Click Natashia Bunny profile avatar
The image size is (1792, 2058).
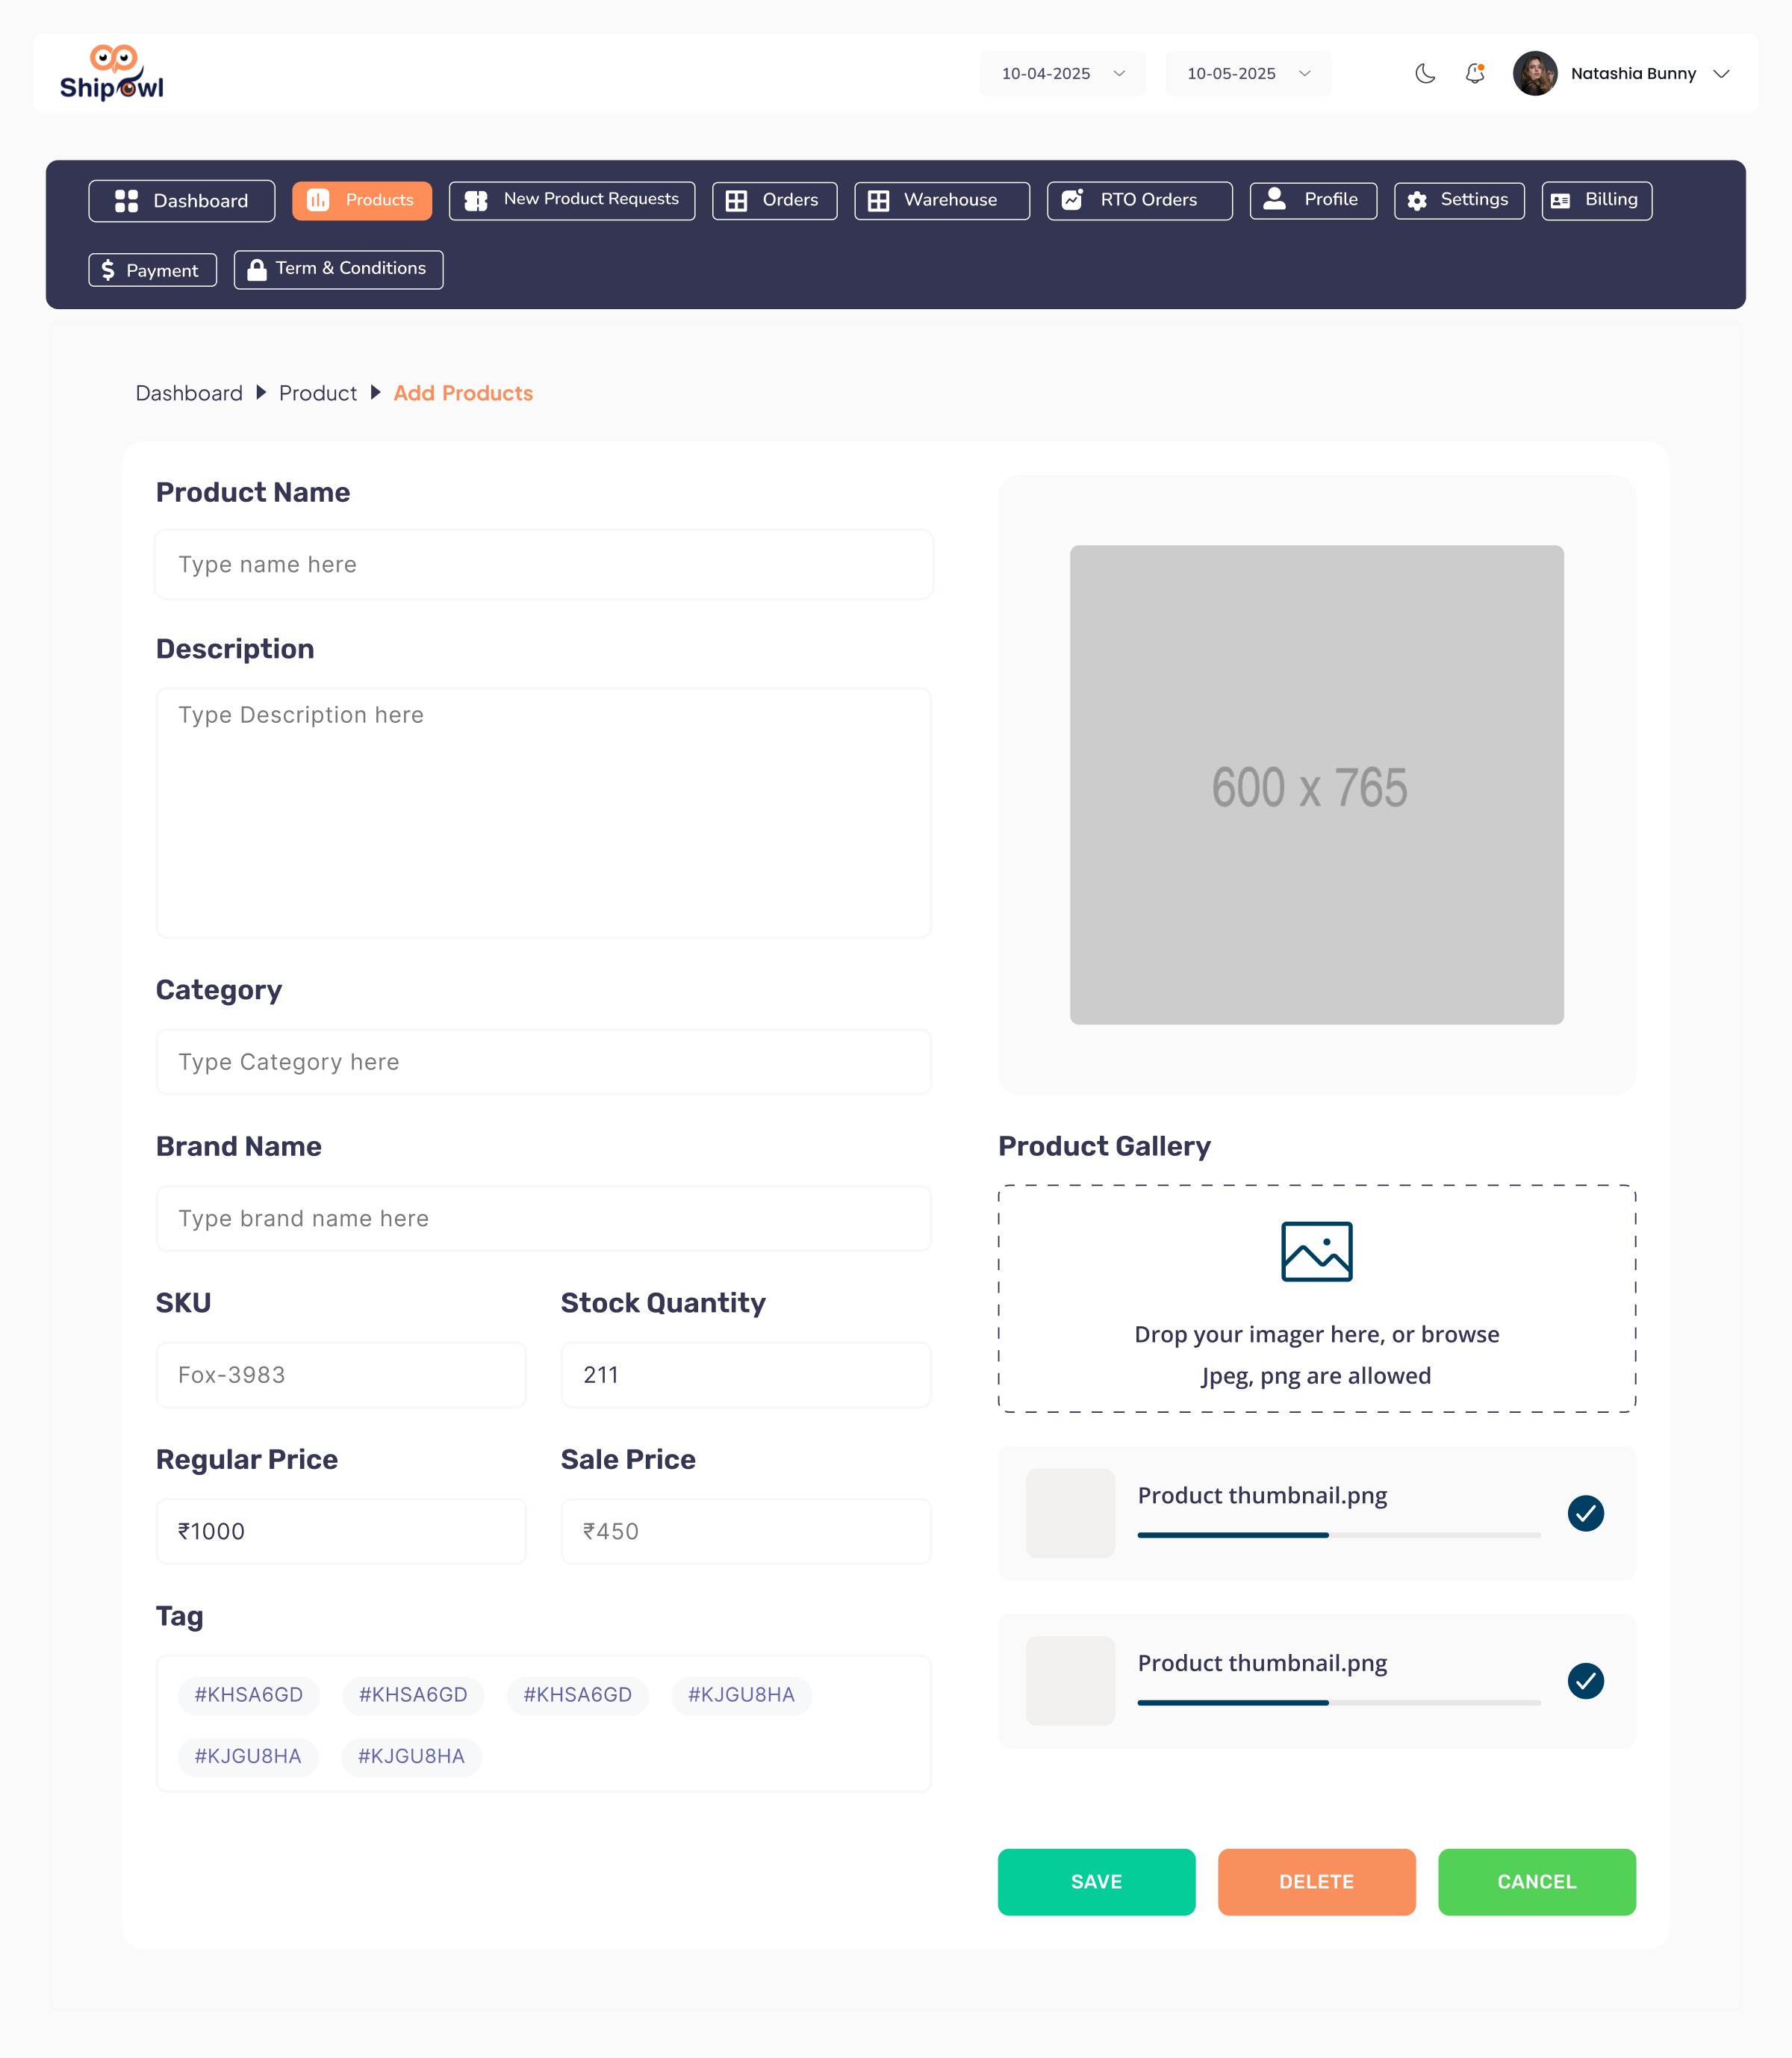1535,73
